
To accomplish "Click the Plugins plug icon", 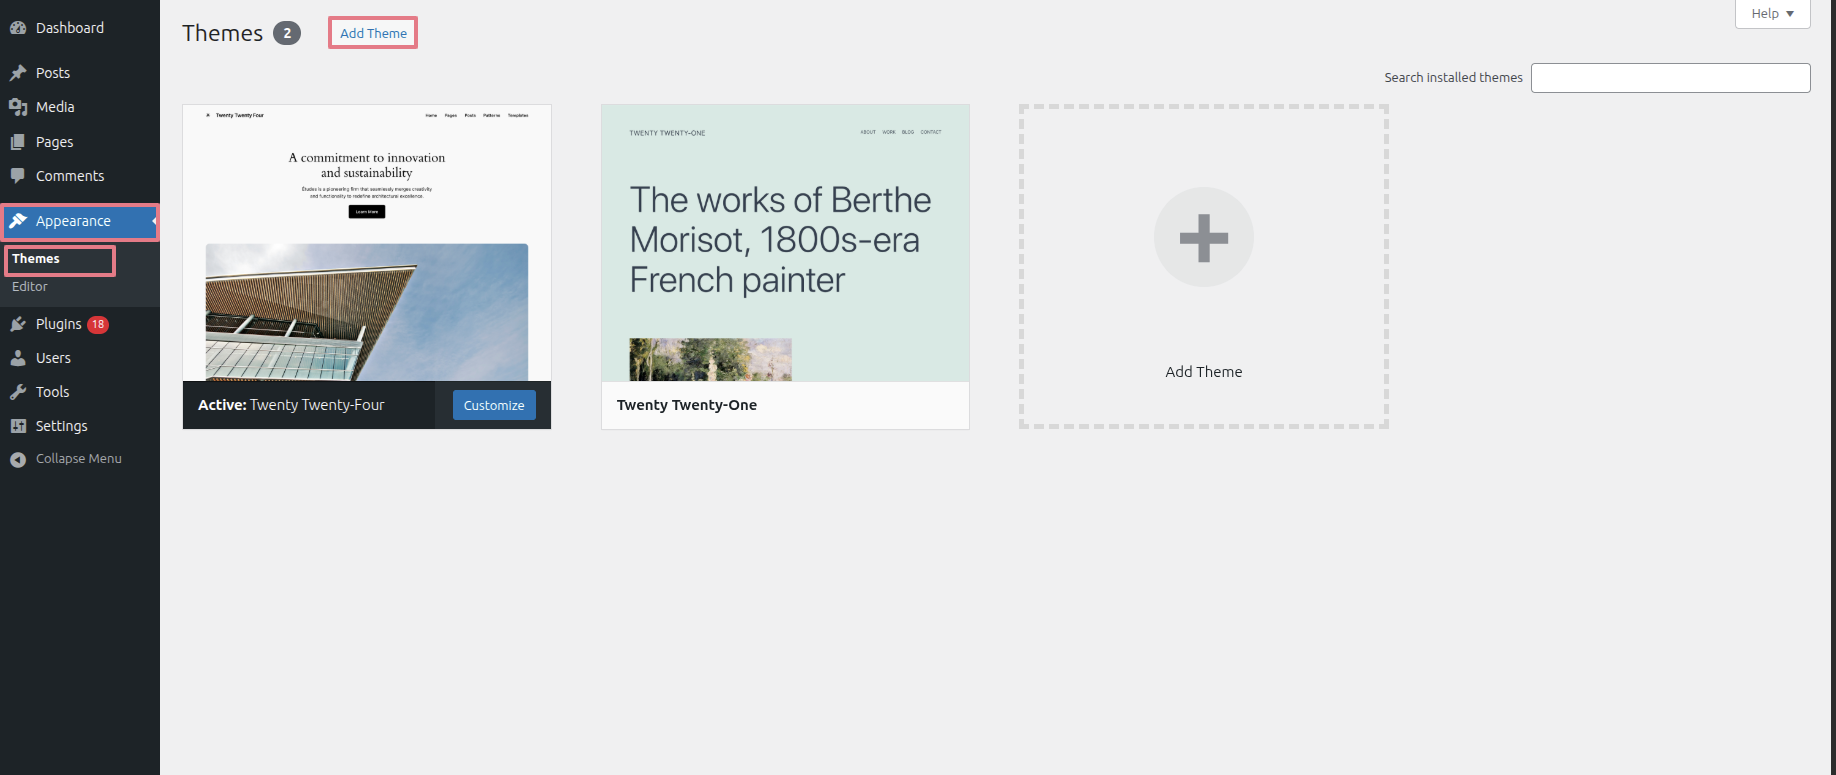I will click(x=18, y=324).
